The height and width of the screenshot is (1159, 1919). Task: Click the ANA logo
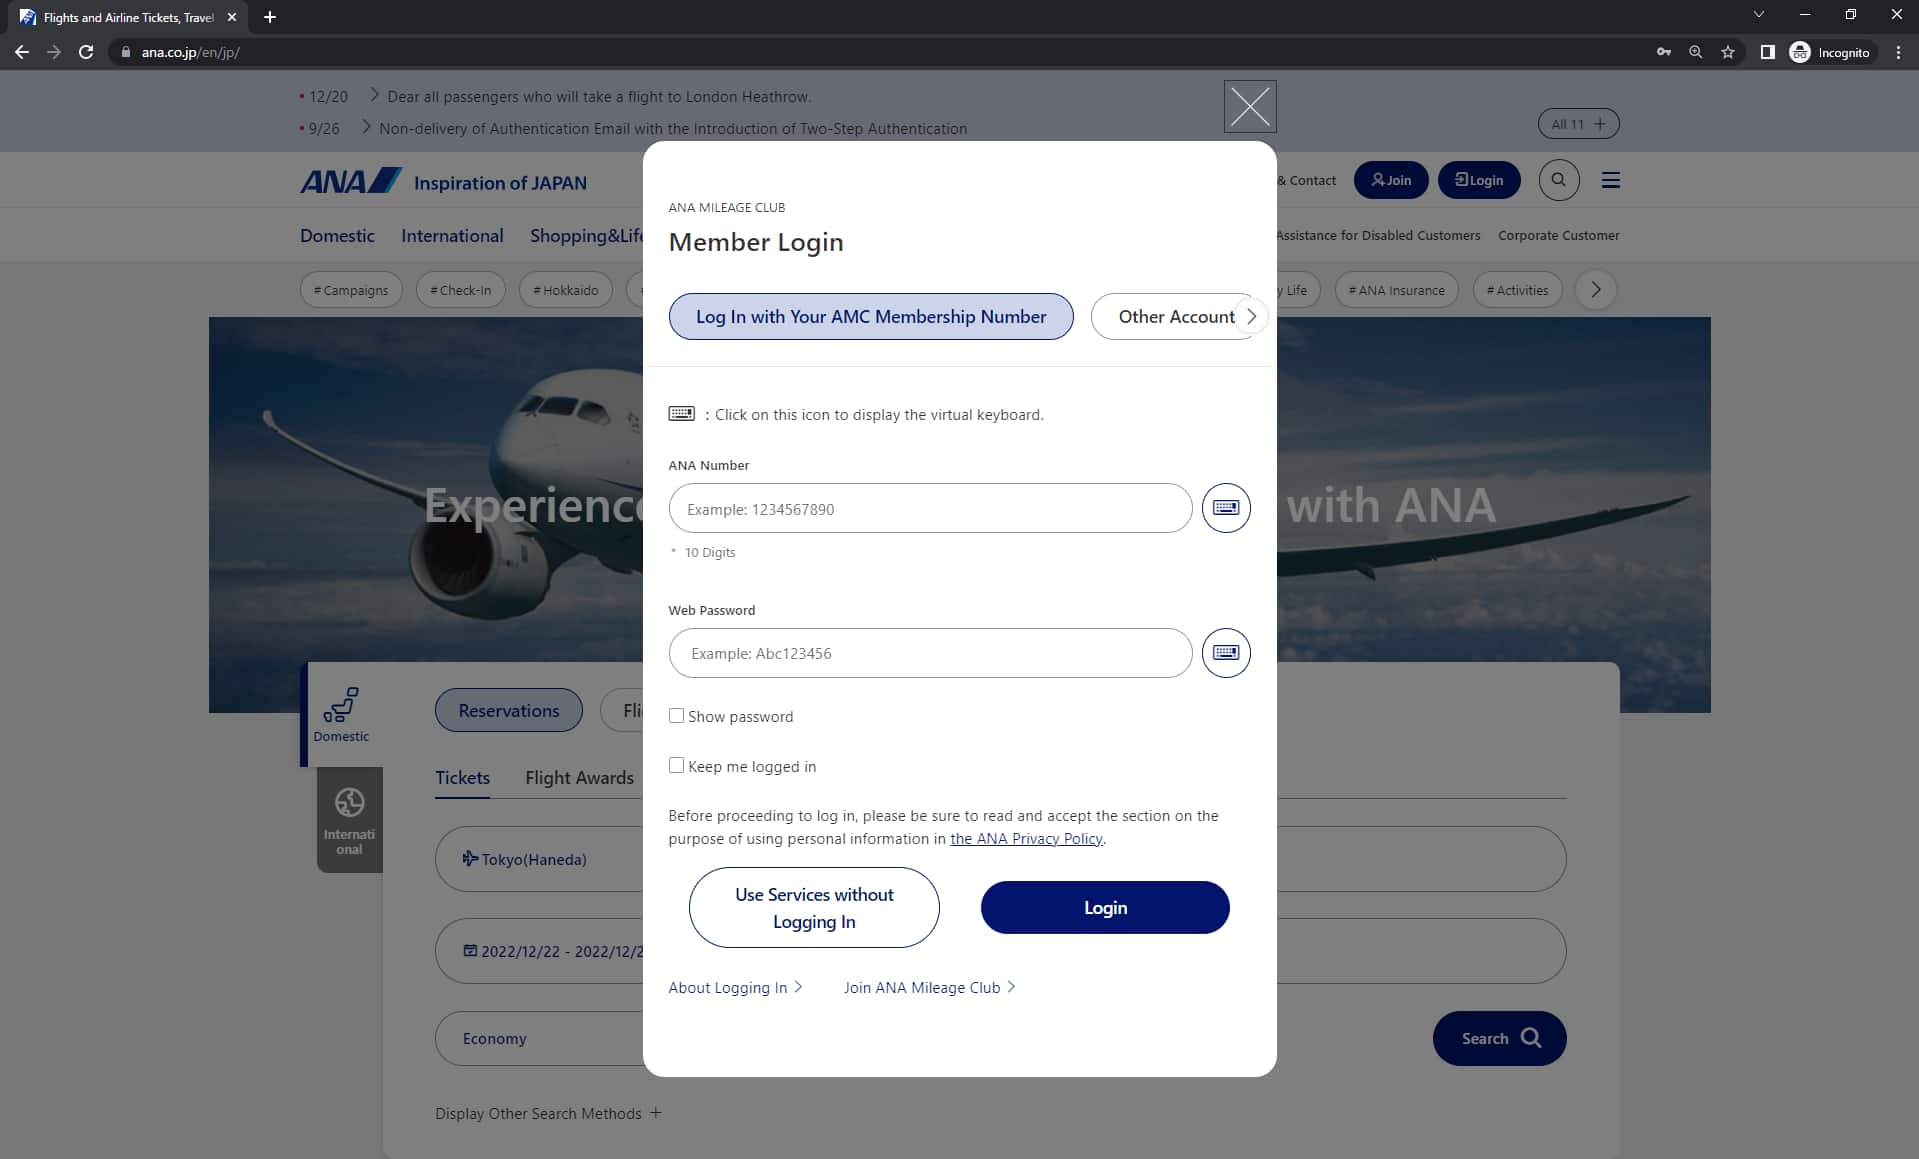pos(351,181)
